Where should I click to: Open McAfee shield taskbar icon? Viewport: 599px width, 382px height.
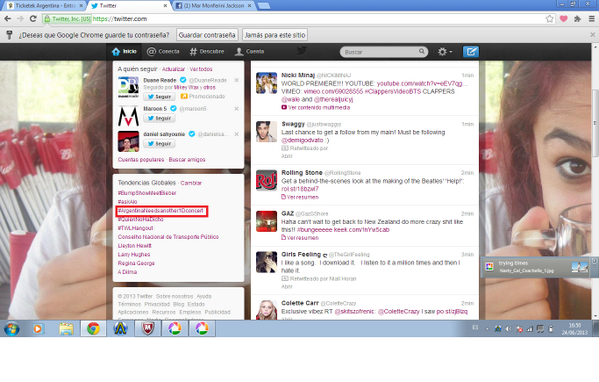148,329
